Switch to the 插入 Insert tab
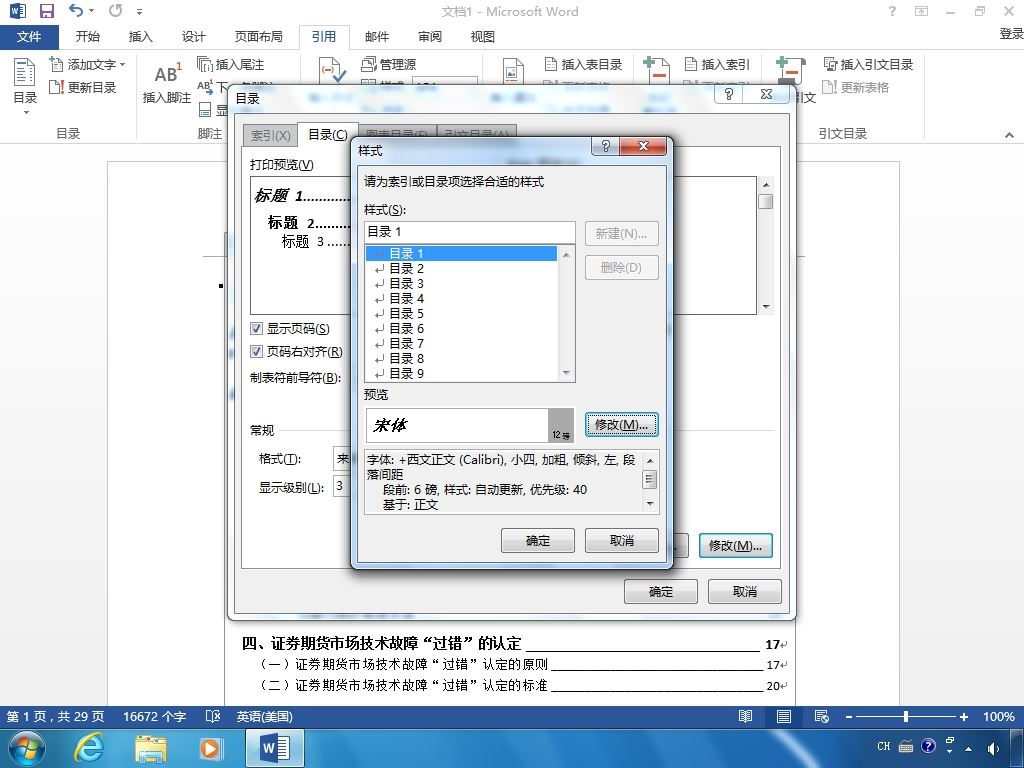This screenshot has width=1024, height=768. tap(140, 37)
